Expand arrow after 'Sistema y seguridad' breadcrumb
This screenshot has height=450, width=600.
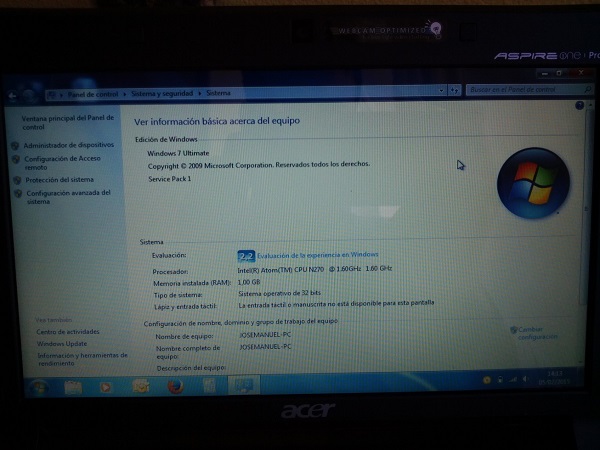[x=200, y=93]
